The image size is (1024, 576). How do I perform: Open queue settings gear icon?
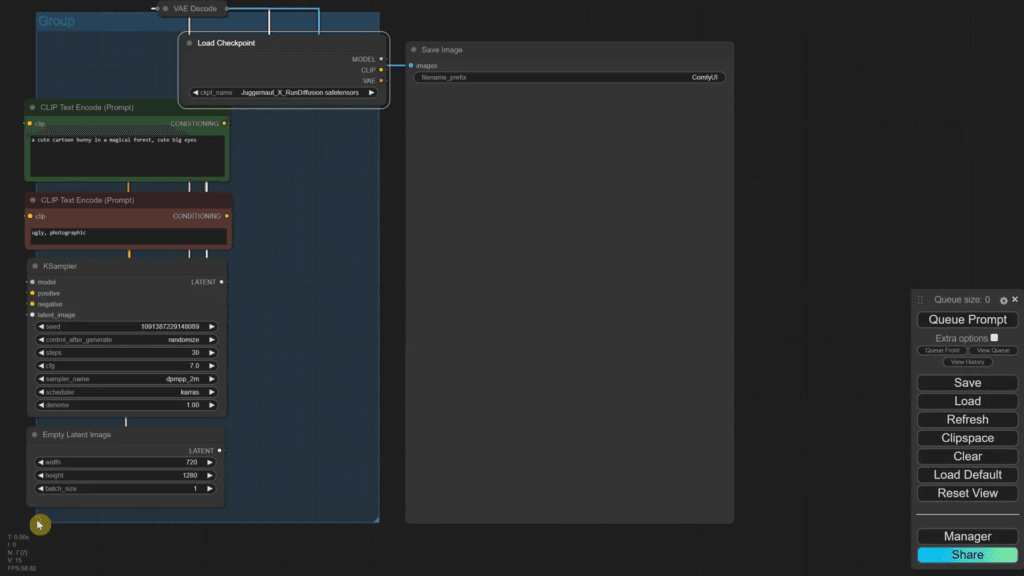[1004, 300]
